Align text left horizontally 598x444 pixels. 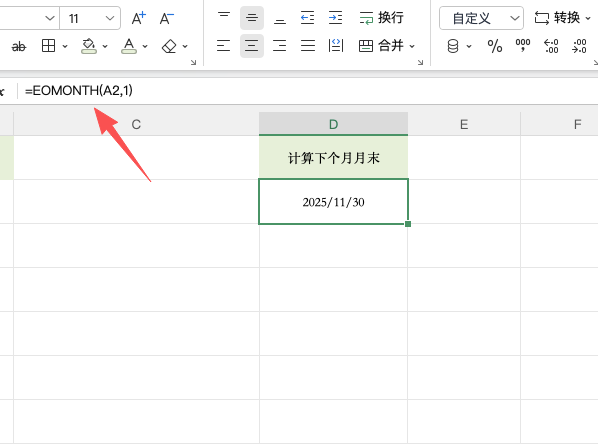click(x=223, y=46)
